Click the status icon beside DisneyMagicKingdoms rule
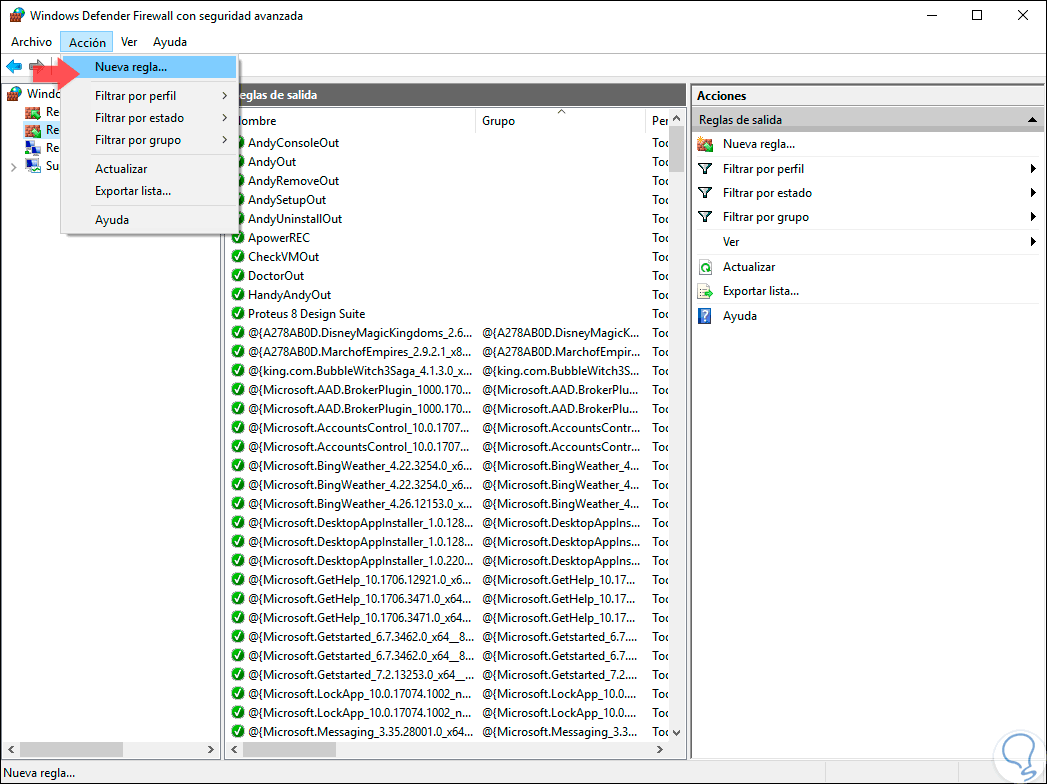The image size is (1047, 784). tap(238, 333)
